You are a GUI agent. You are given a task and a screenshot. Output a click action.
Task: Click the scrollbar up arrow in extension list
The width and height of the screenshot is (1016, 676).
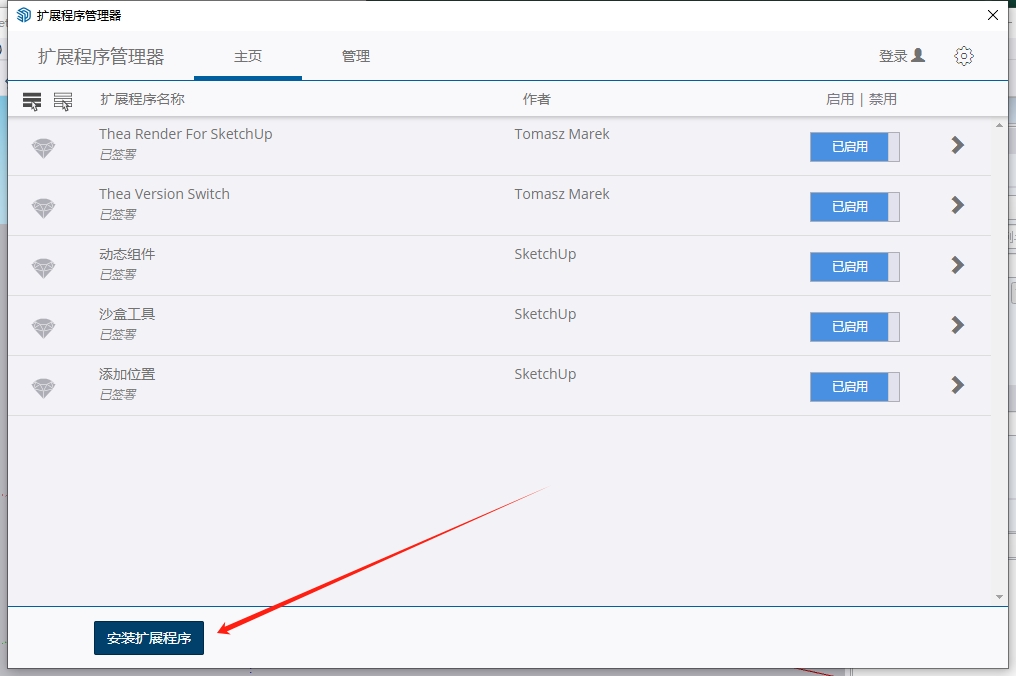(999, 125)
